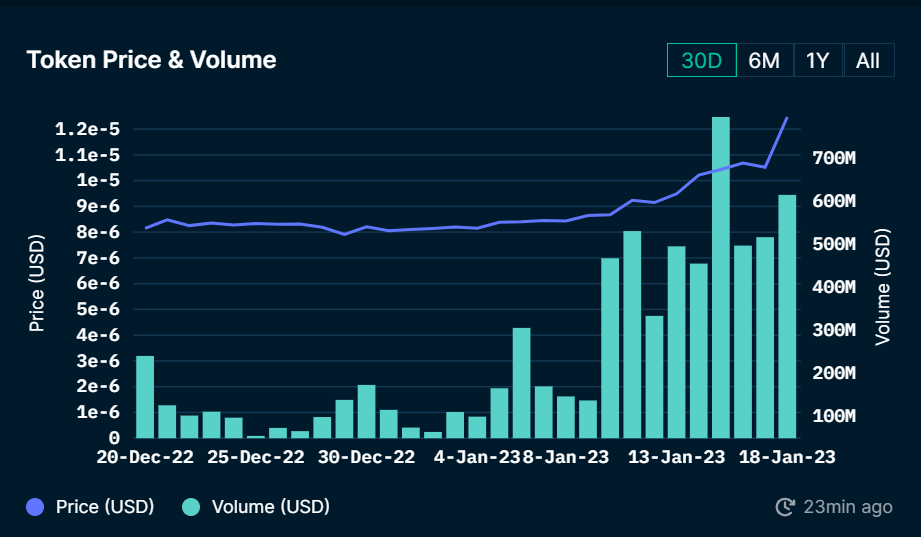Click the 1.2e-5 price axis label
This screenshot has height=537, width=921.
pyautogui.click(x=88, y=129)
